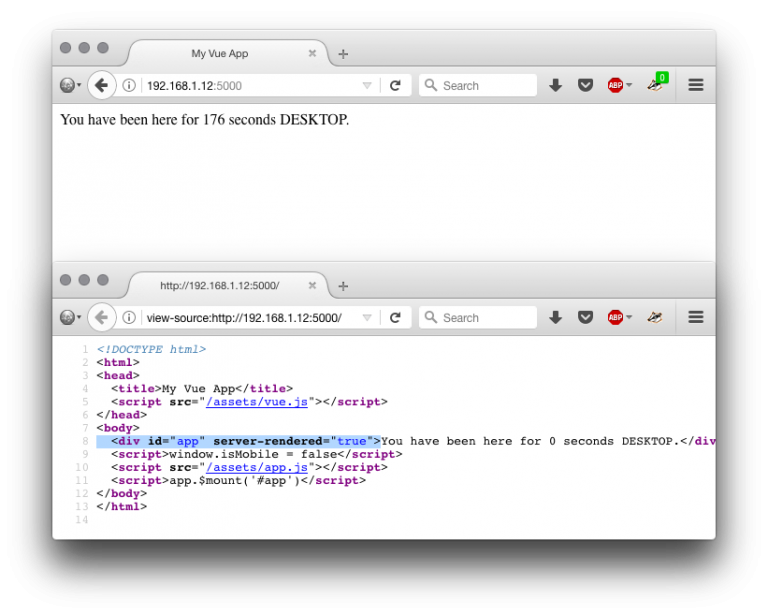The width and height of the screenshot is (768, 615).
Task: Open site info icon in the view-source window
Action: (x=129, y=318)
